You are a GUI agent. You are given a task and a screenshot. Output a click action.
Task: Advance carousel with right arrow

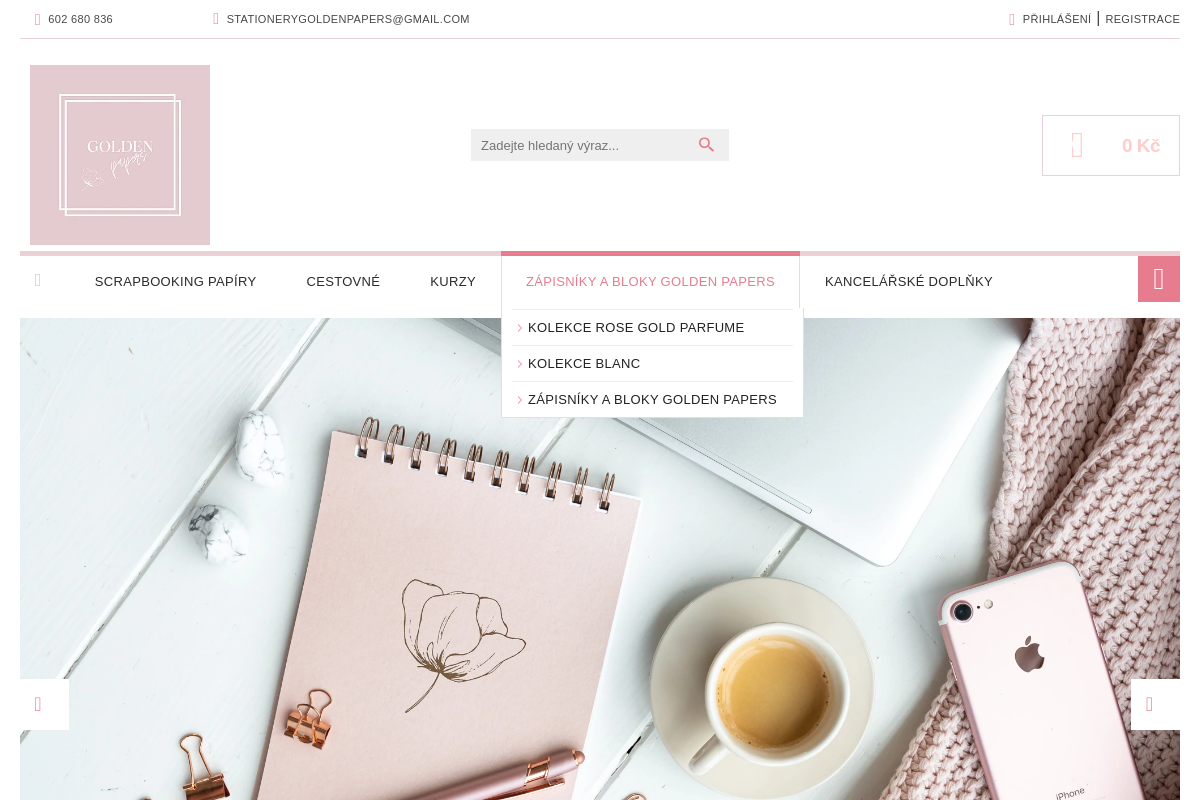pos(1155,704)
